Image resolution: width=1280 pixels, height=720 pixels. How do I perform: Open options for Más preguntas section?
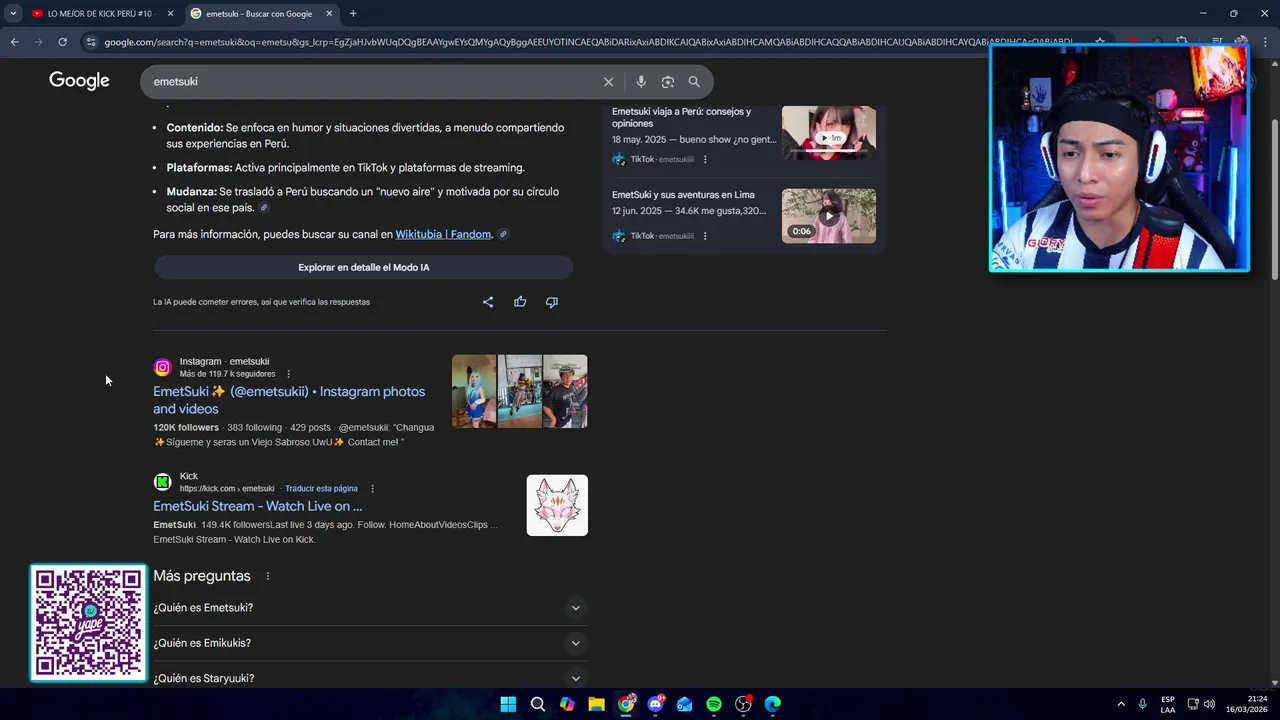[268, 576]
